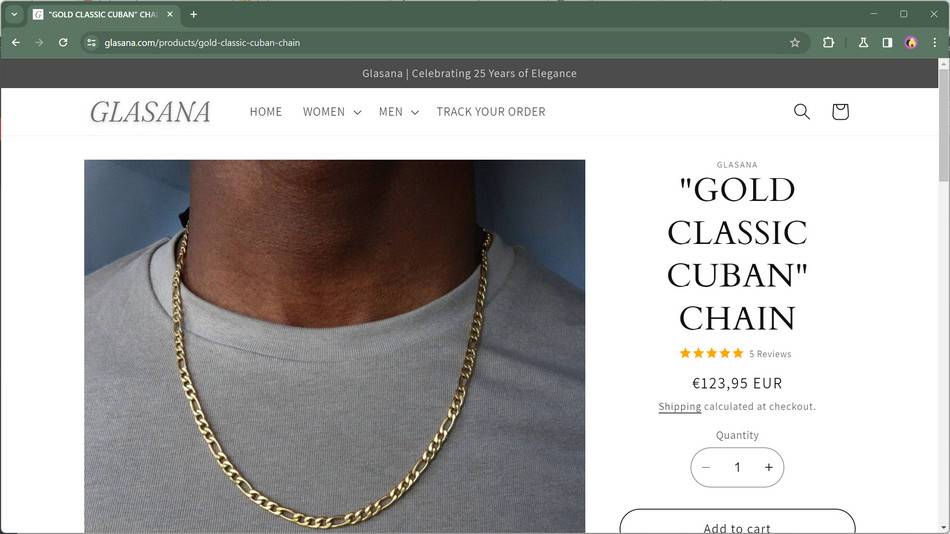
Task: View site information in address bar
Action: pos(91,43)
